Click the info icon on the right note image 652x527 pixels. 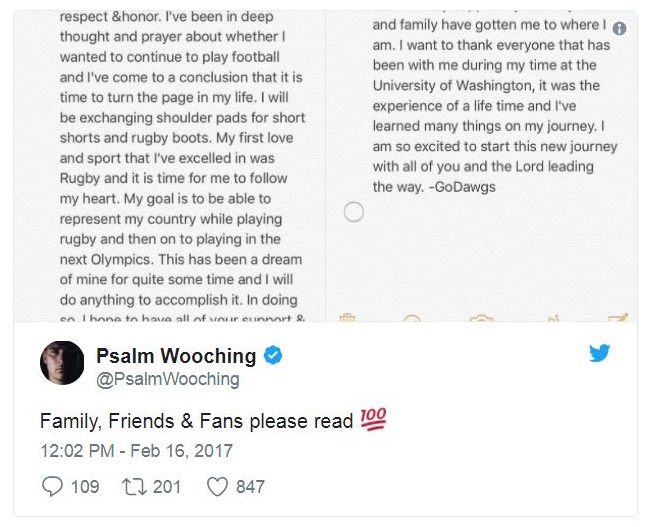click(x=619, y=28)
